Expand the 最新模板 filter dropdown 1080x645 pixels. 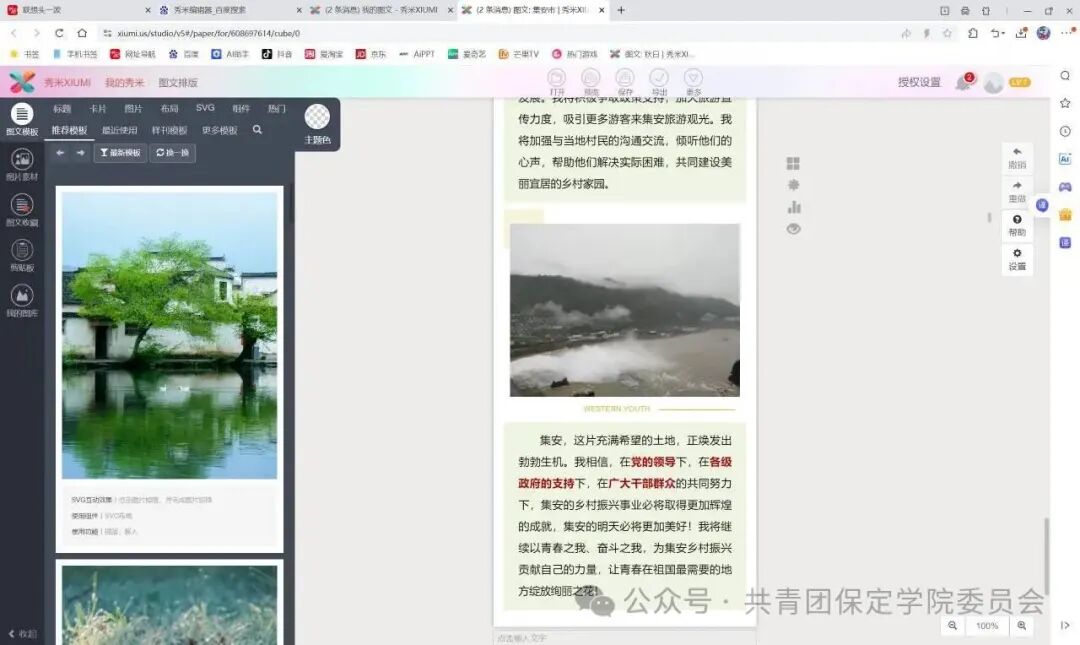120,153
